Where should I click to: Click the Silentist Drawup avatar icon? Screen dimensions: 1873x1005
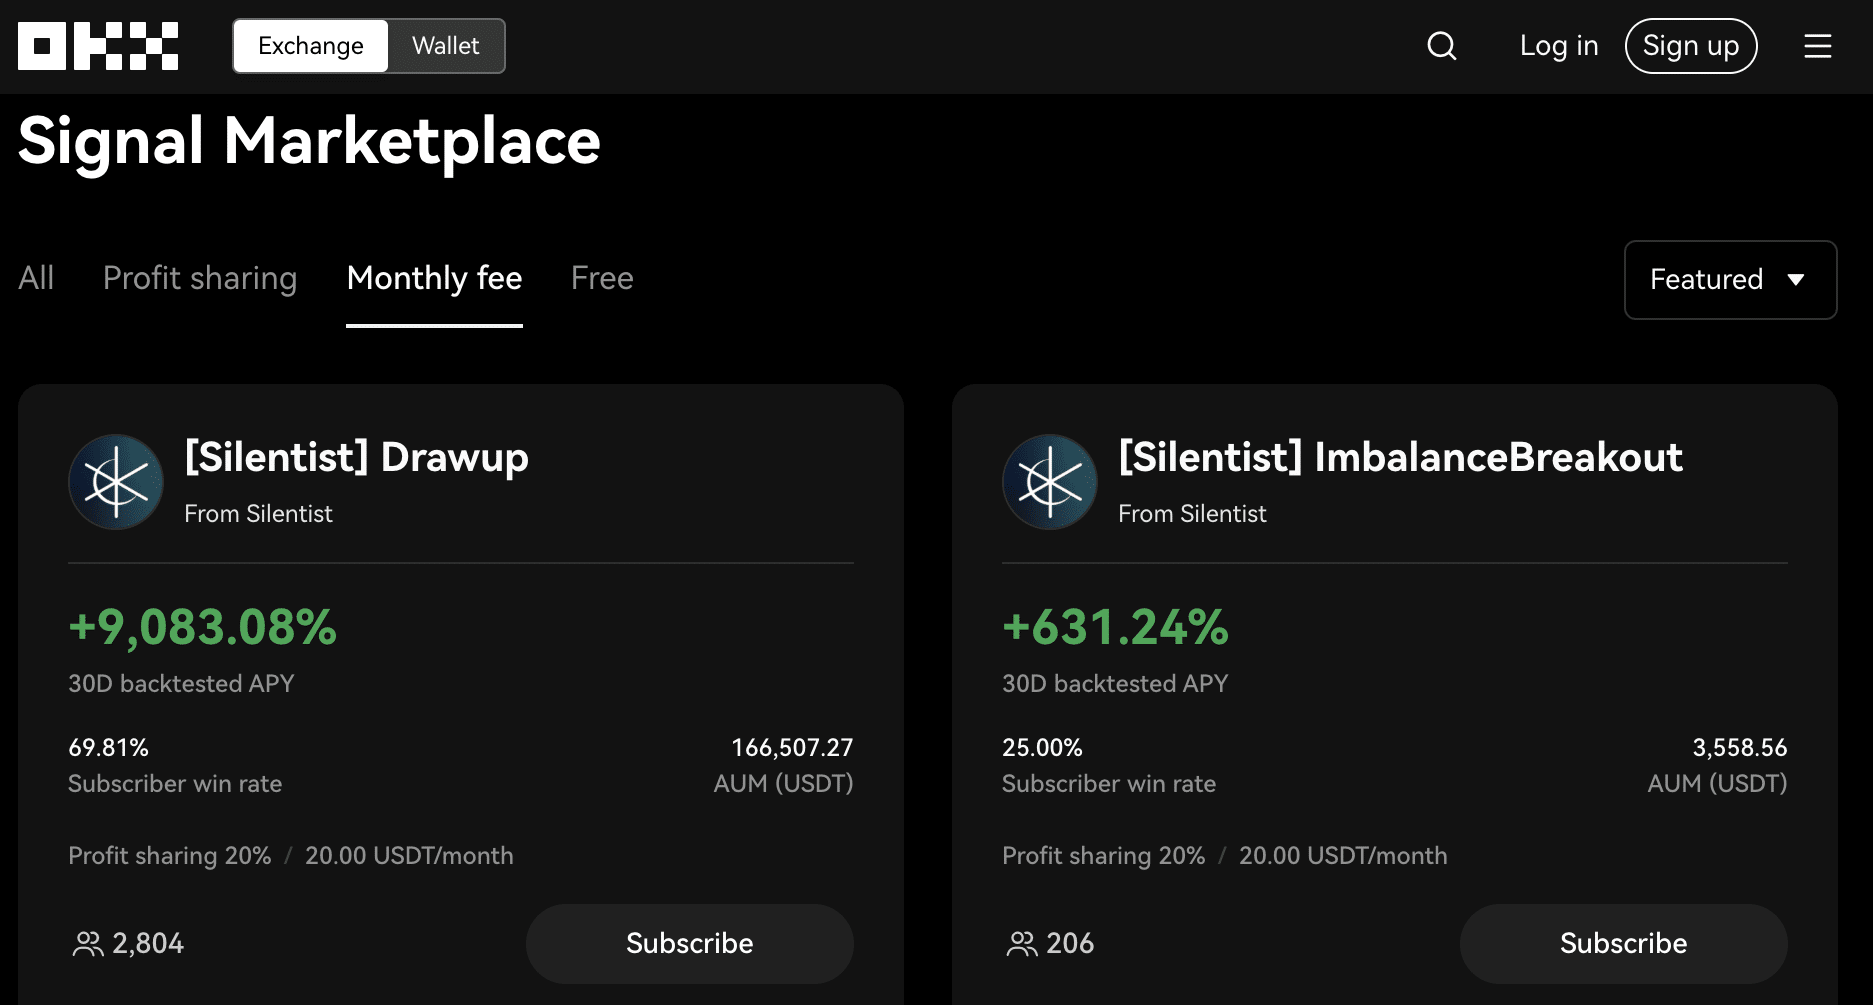116,482
